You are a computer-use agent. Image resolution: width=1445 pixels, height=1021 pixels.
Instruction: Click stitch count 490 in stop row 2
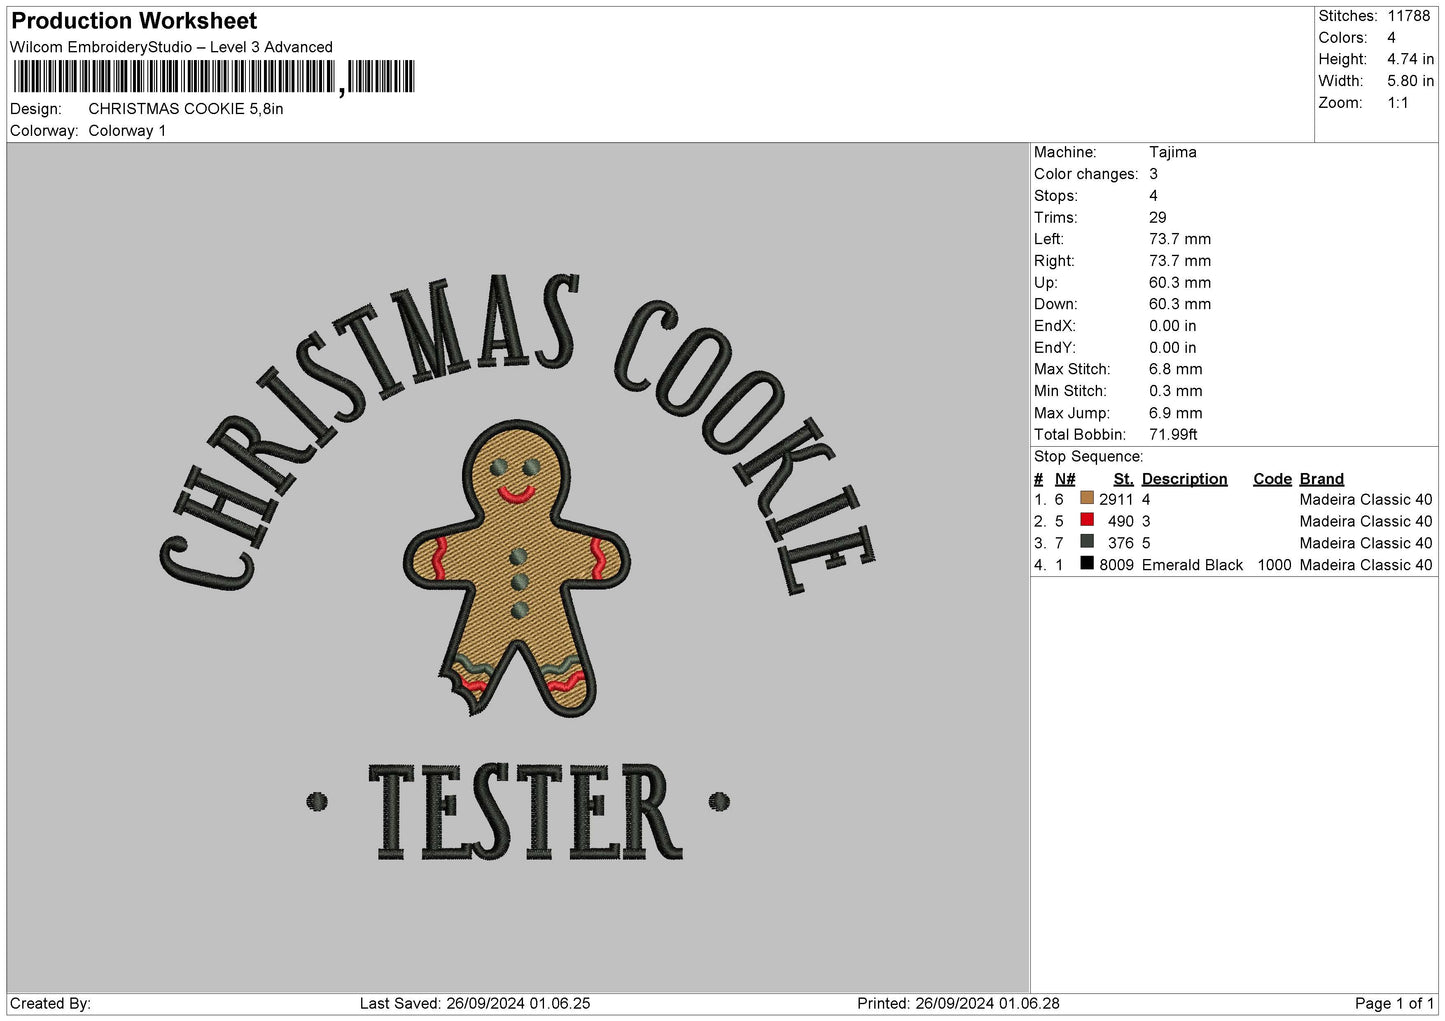[x=1121, y=521]
